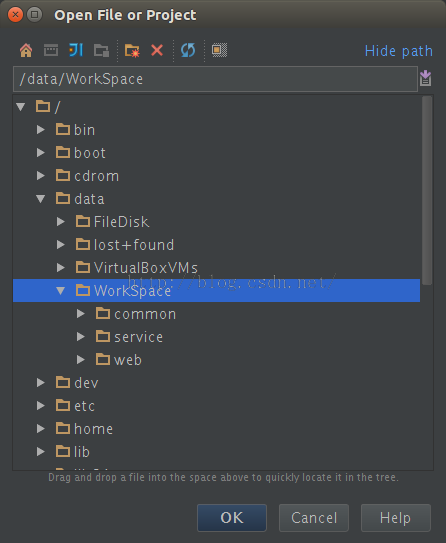Refresh the file tree
Image resolution: width=446 pixels, height=543 pixels.
tap(188, 50)
